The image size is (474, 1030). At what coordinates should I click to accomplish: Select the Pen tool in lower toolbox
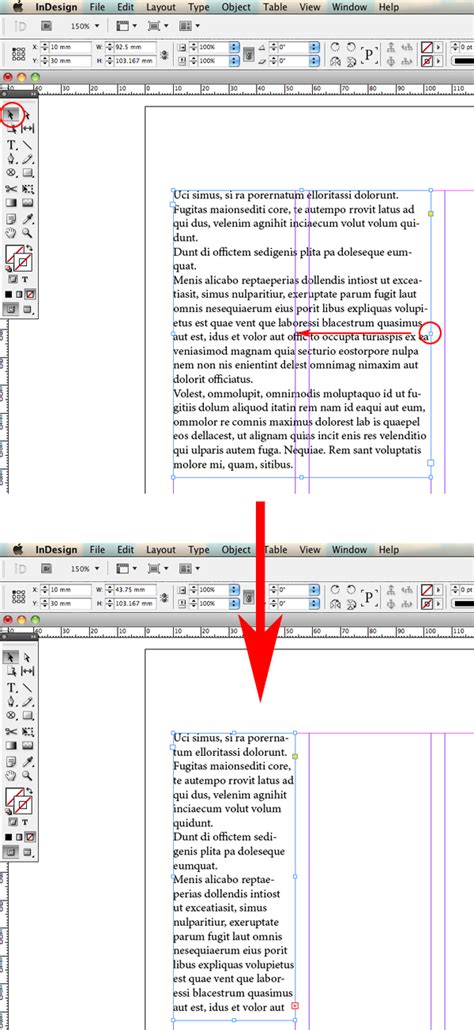(11, 702)
